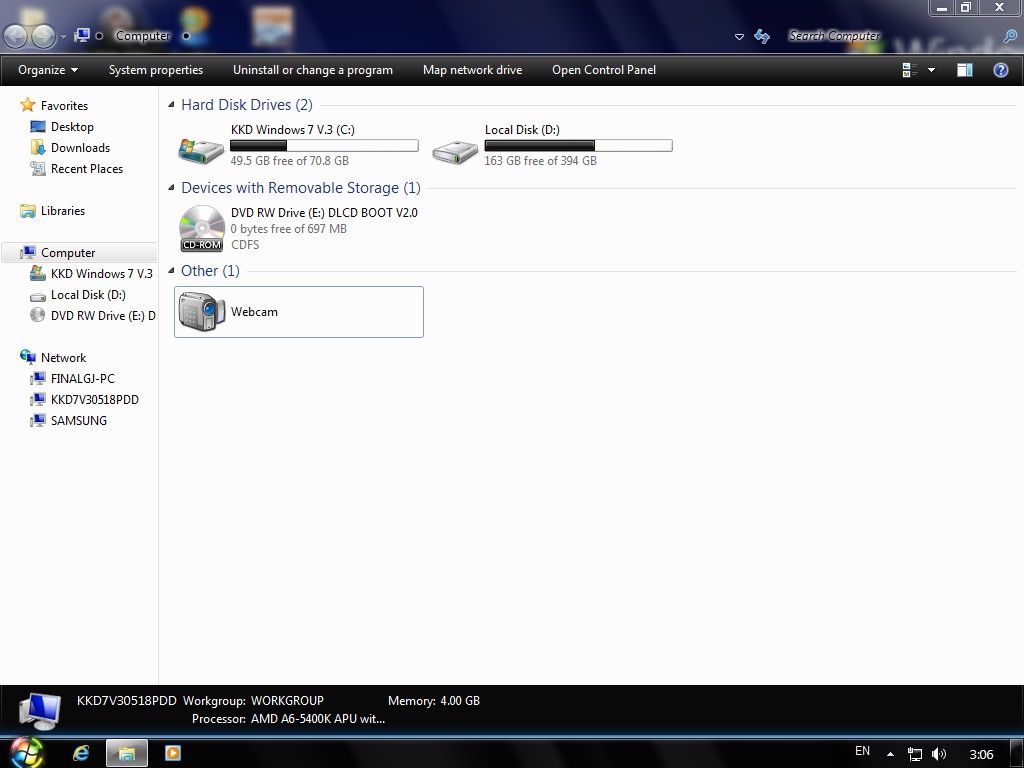The height and width of the screenshot is (768, 1024).
Task: Click System properties
Action: tap(155, 70)
